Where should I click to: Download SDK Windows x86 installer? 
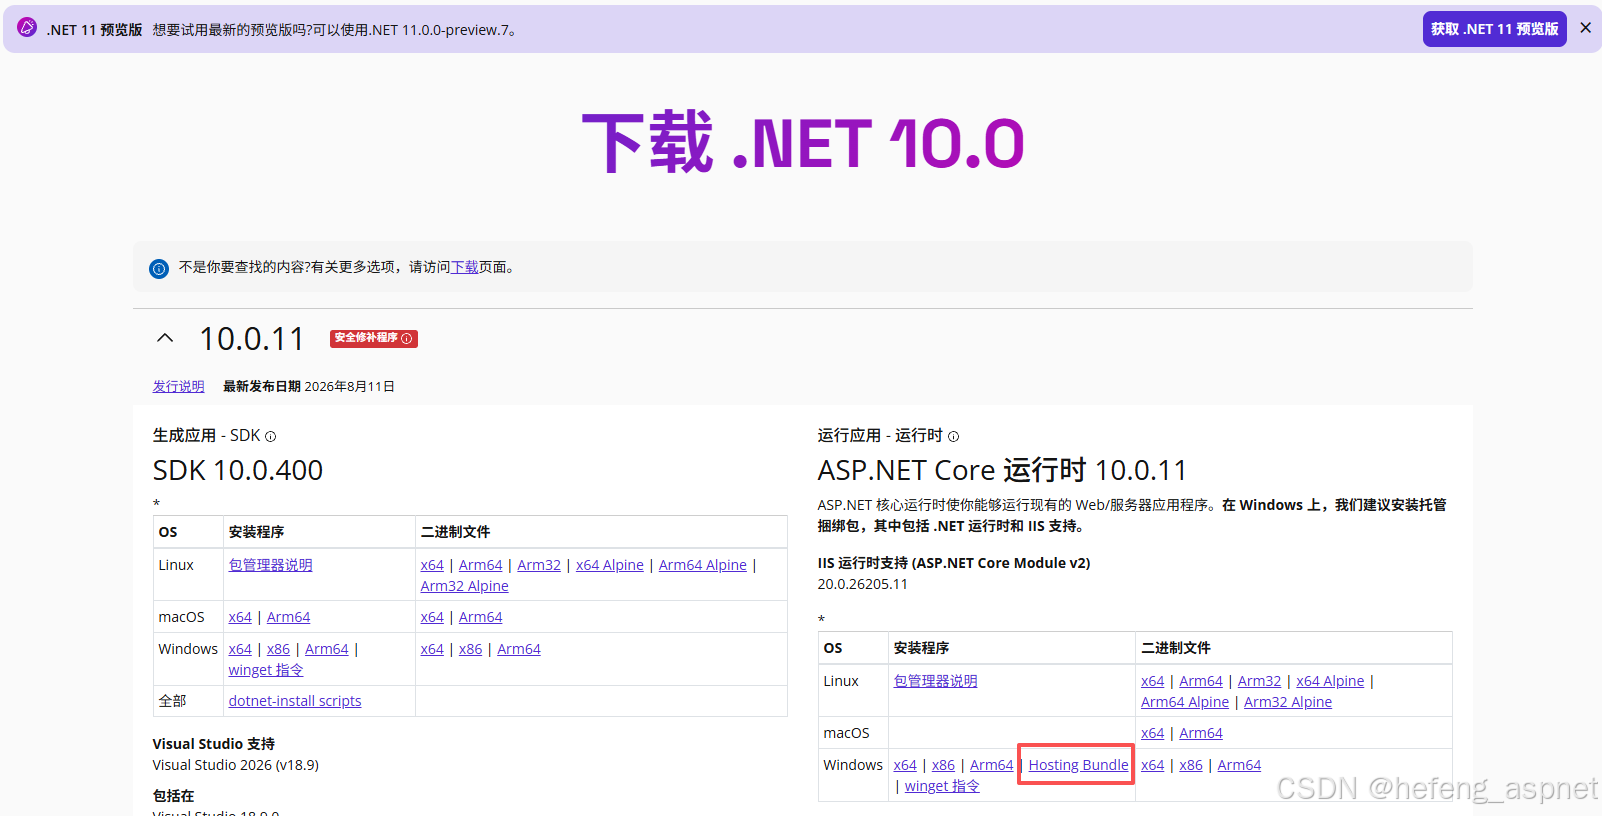[x=278, y=649]
